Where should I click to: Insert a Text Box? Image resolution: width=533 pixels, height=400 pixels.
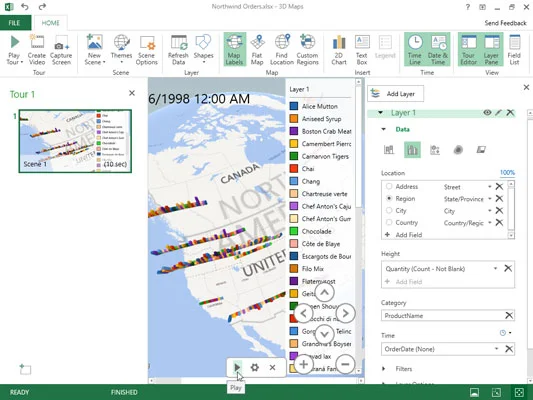pos(362,50)
